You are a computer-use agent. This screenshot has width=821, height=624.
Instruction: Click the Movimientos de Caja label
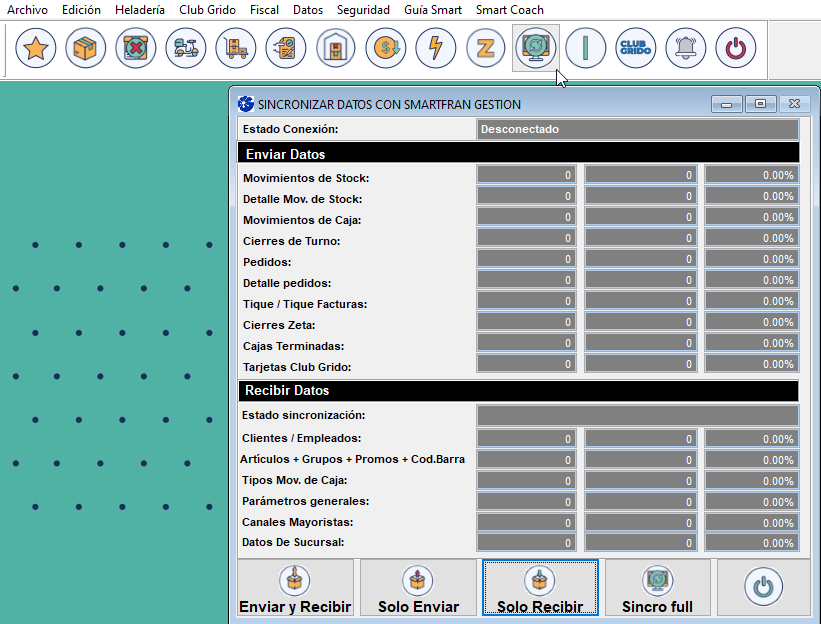click(302, 220)
